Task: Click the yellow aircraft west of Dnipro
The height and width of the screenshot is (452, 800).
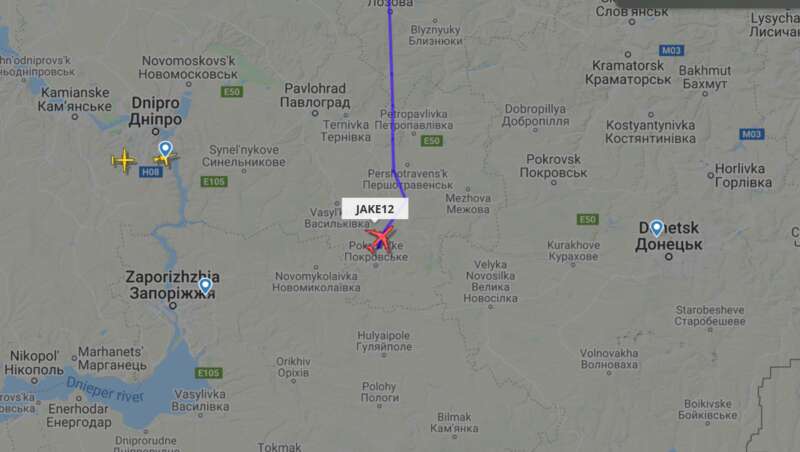Action: pos(123,160)
